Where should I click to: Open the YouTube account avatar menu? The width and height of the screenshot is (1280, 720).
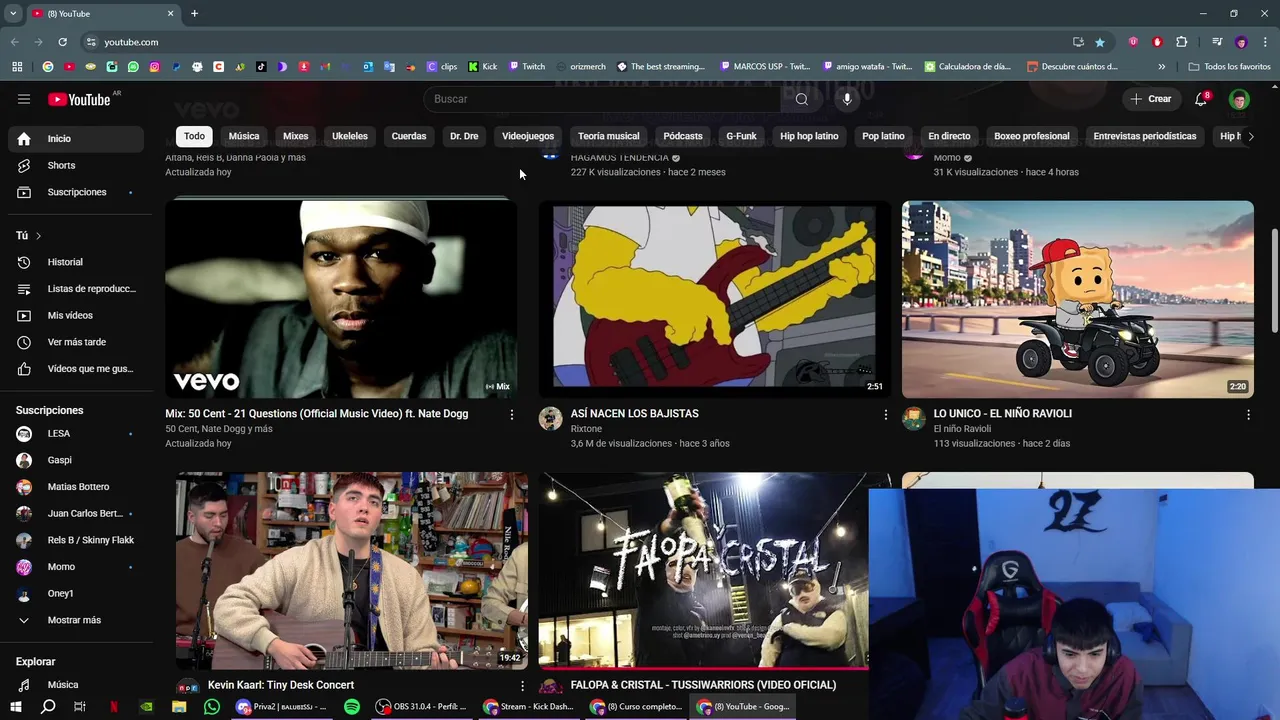coord(1239,99)
